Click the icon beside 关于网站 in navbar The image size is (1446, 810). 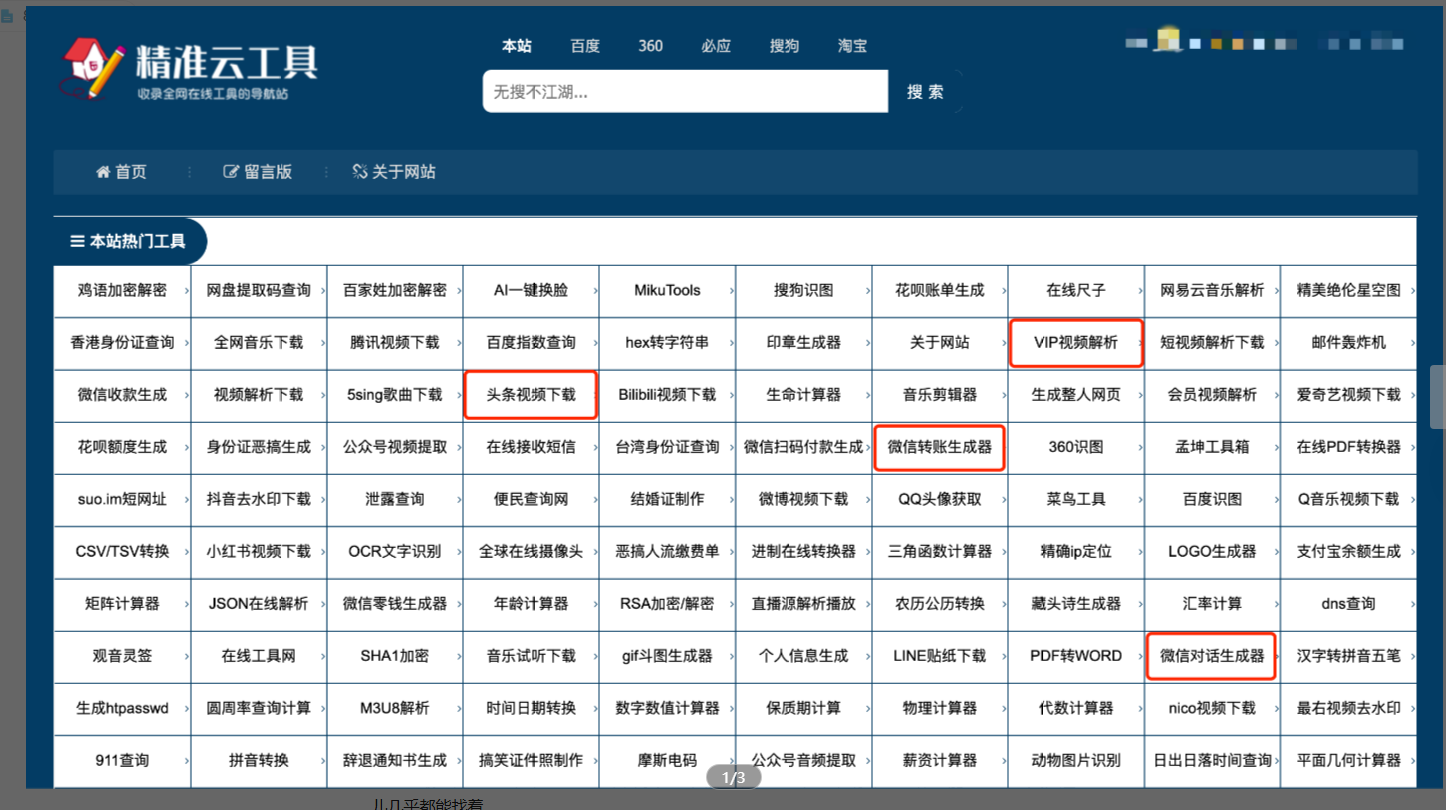[360, 172]
